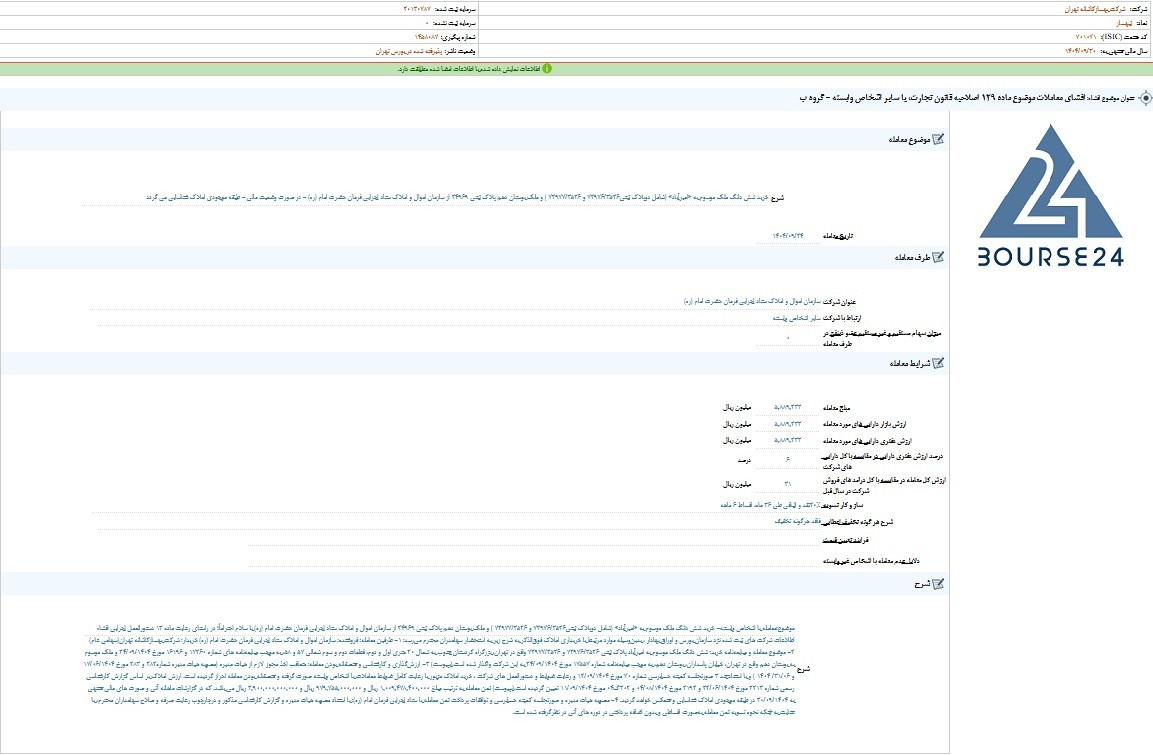Click the green notice bar message text
Image resolution: width=1153 pixels, height=755 pixels.
[x=469, y=69]
